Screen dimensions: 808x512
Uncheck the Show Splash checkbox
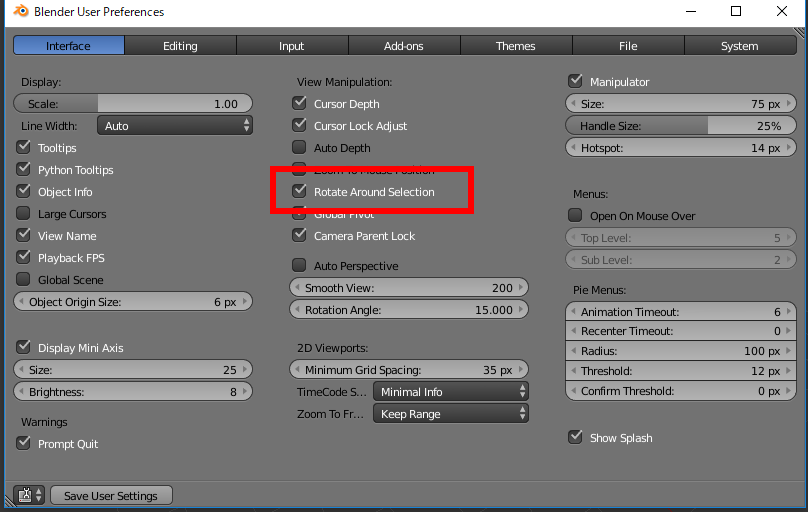(x=575, y=437)
